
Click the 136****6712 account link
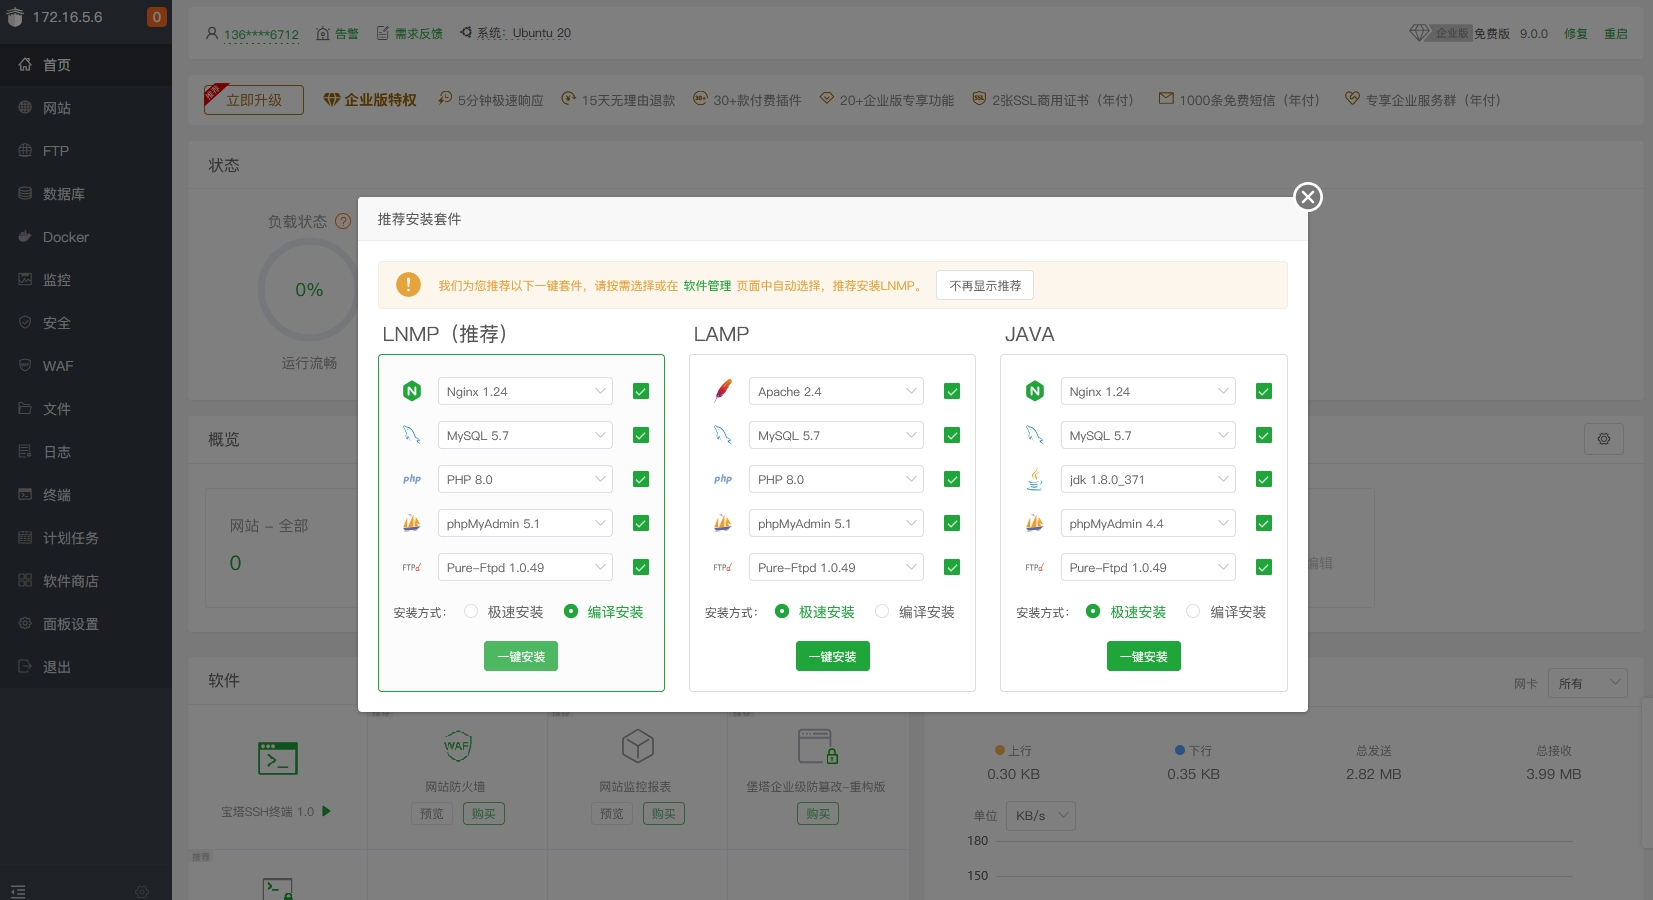[261, 34]
